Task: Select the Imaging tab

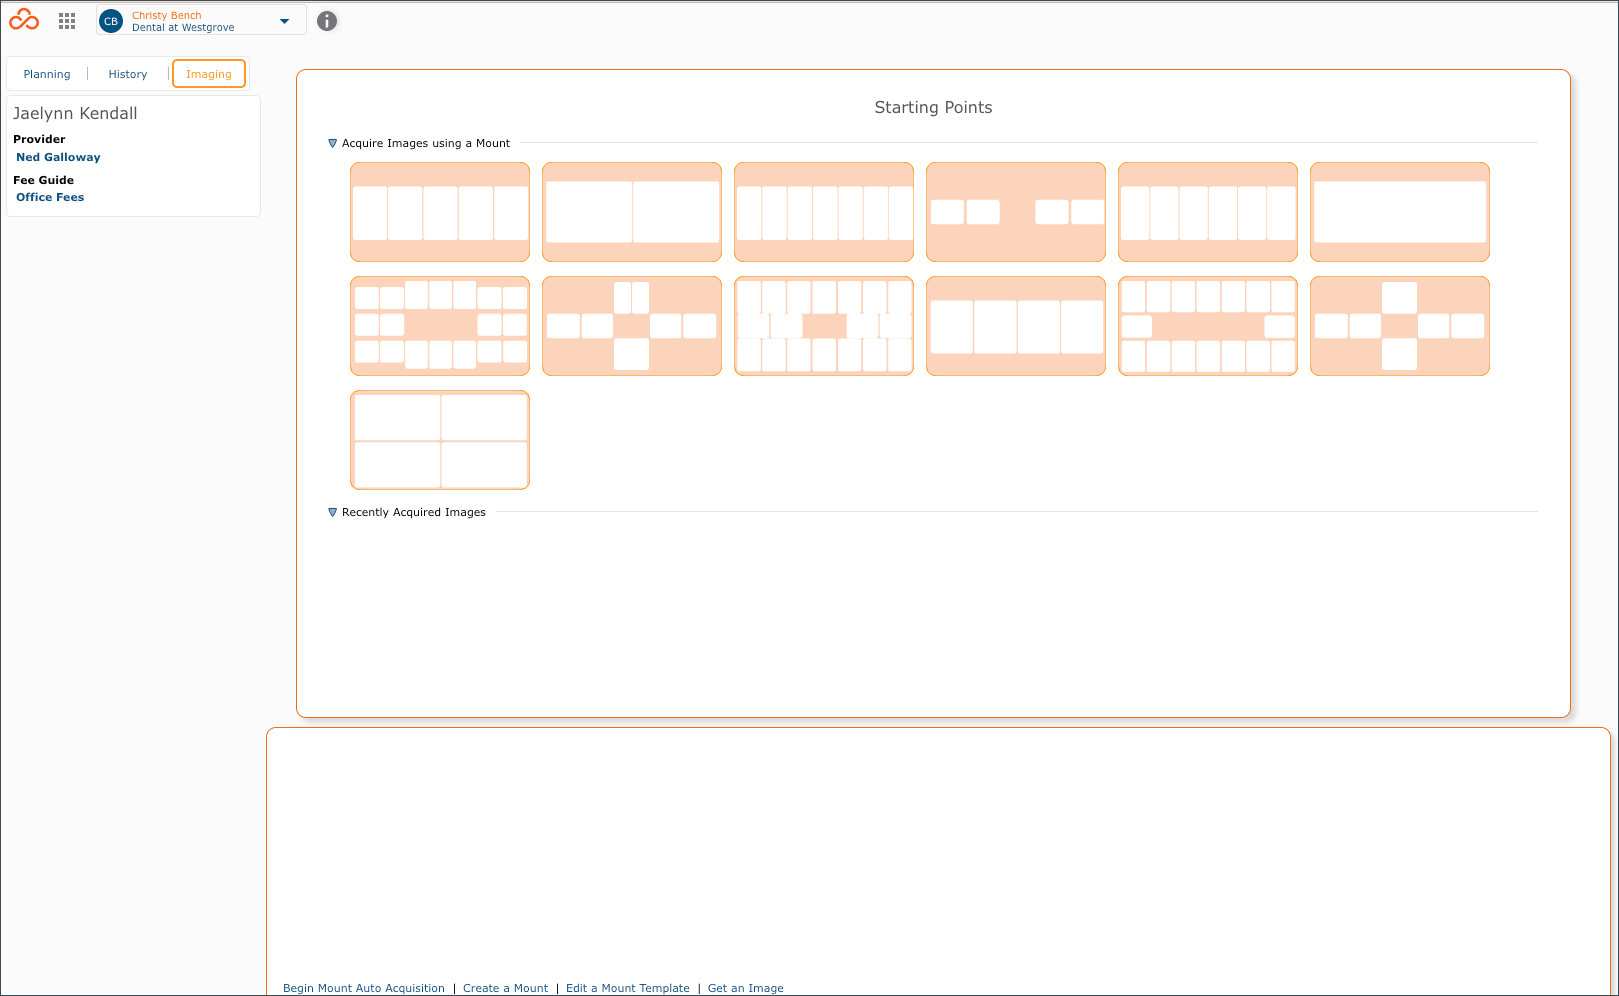Action: pos(209,74)
